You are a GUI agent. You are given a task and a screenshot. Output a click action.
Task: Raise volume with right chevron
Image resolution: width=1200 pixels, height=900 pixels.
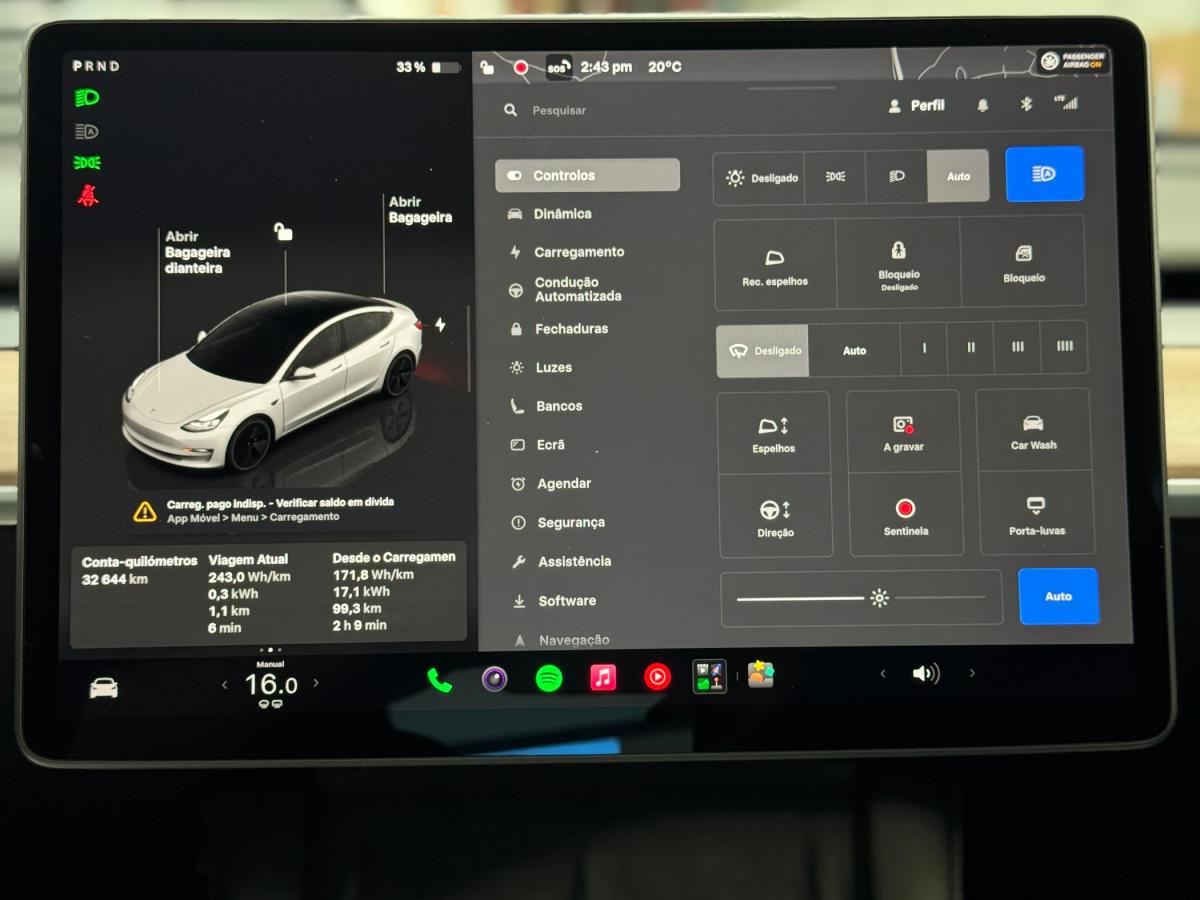tap(971, 673)
